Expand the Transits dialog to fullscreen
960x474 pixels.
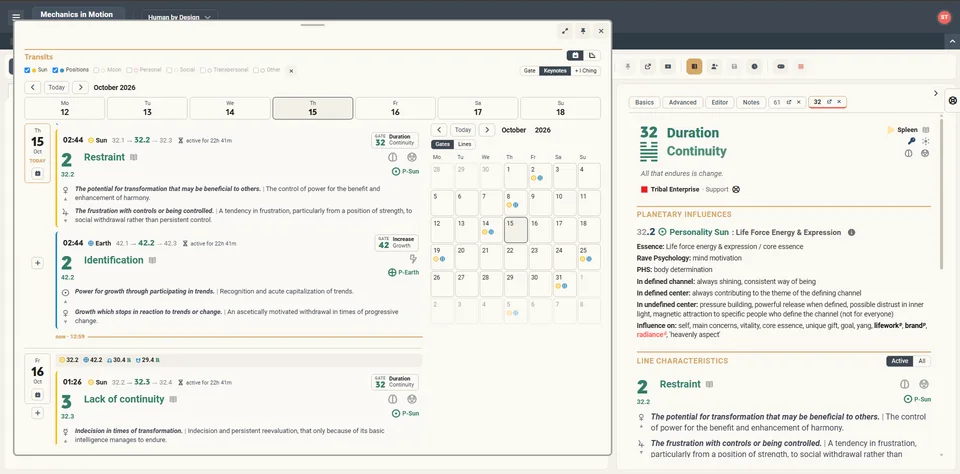(x=564, y=31)
